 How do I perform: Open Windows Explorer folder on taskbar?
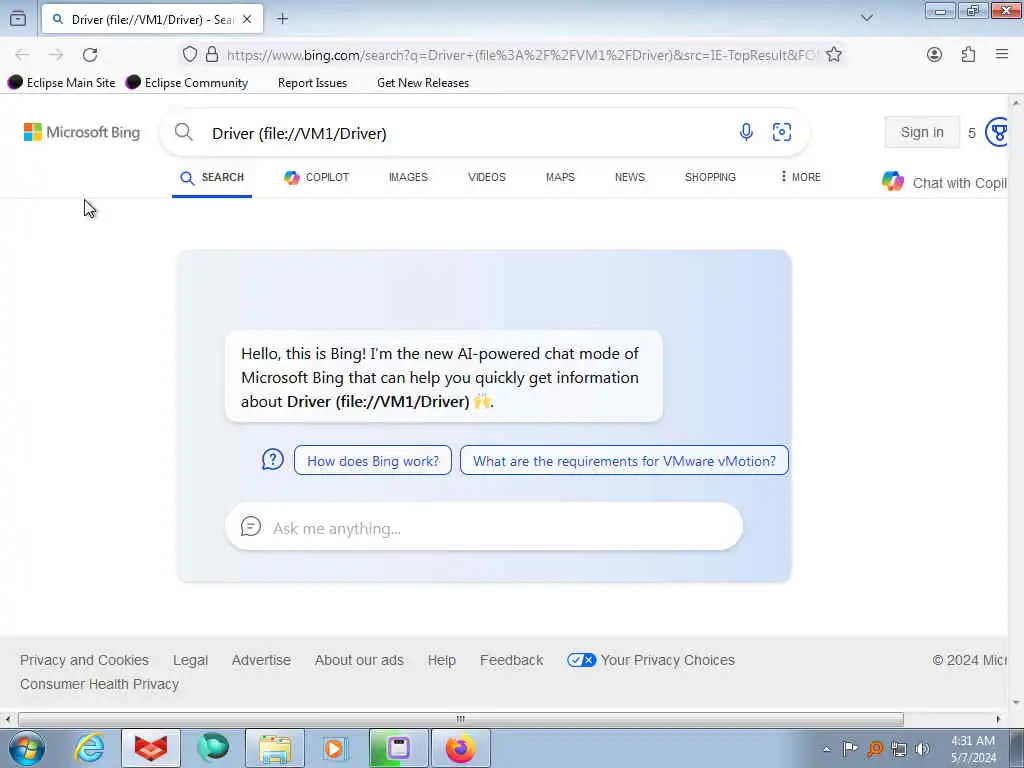tap(275, 748)
